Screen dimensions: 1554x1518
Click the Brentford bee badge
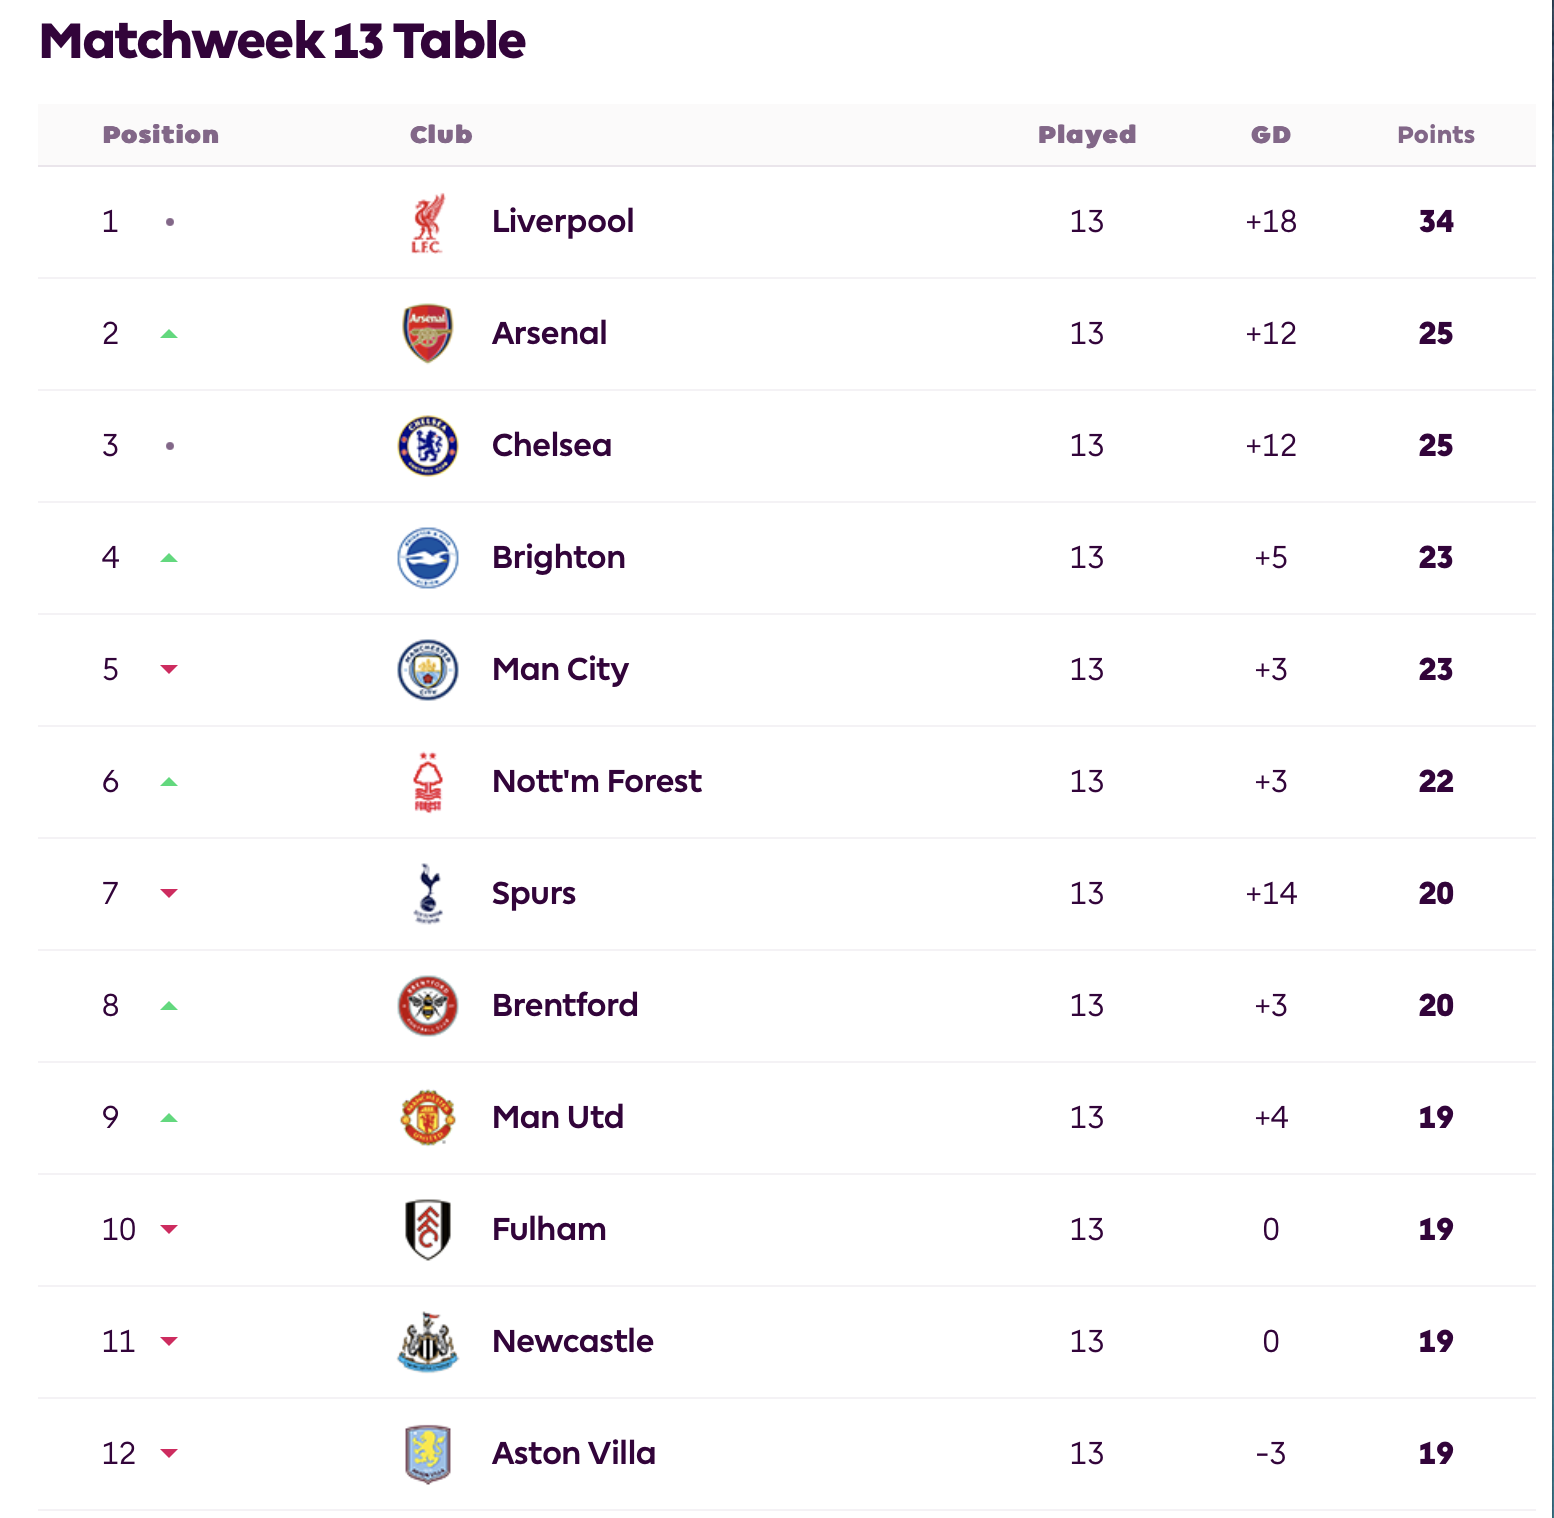[428, 1006]
